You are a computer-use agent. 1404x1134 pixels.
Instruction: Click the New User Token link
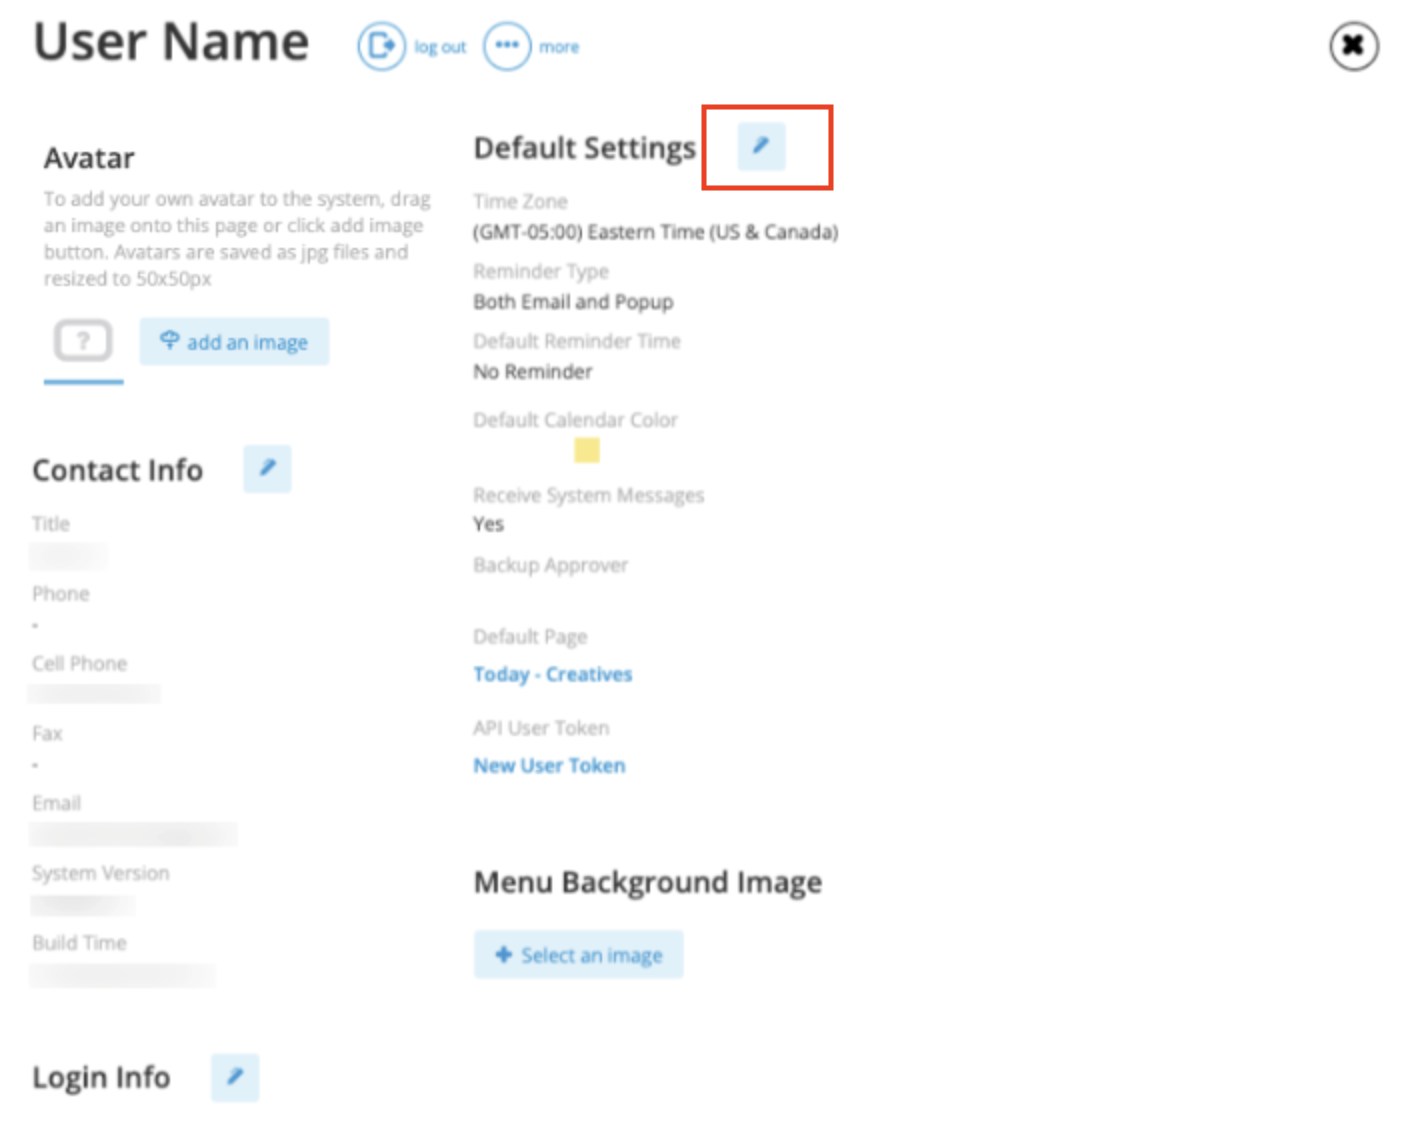pos(549,766)
